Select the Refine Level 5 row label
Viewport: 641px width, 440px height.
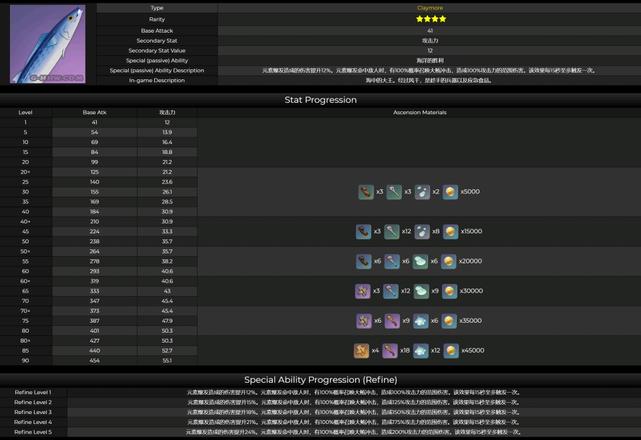(33, 432)
